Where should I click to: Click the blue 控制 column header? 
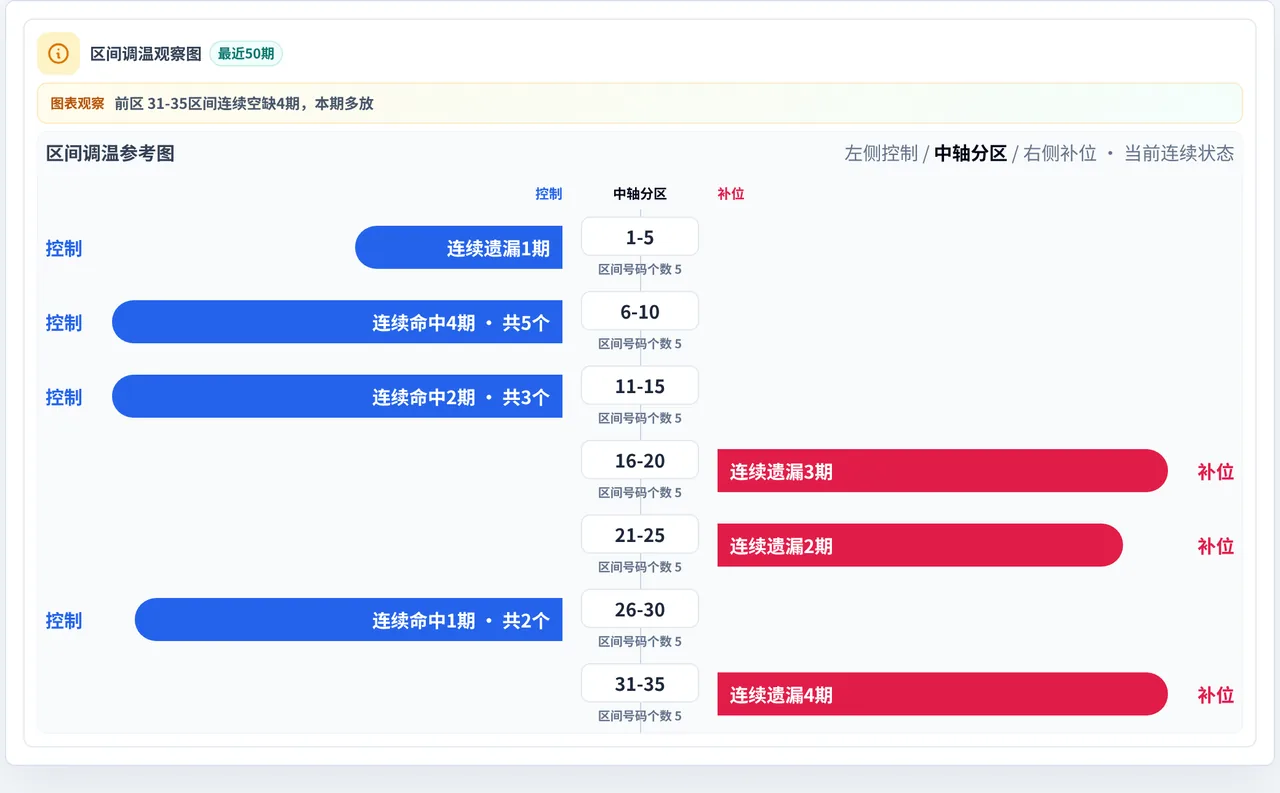pyautogui.click(x=548, y=194)
